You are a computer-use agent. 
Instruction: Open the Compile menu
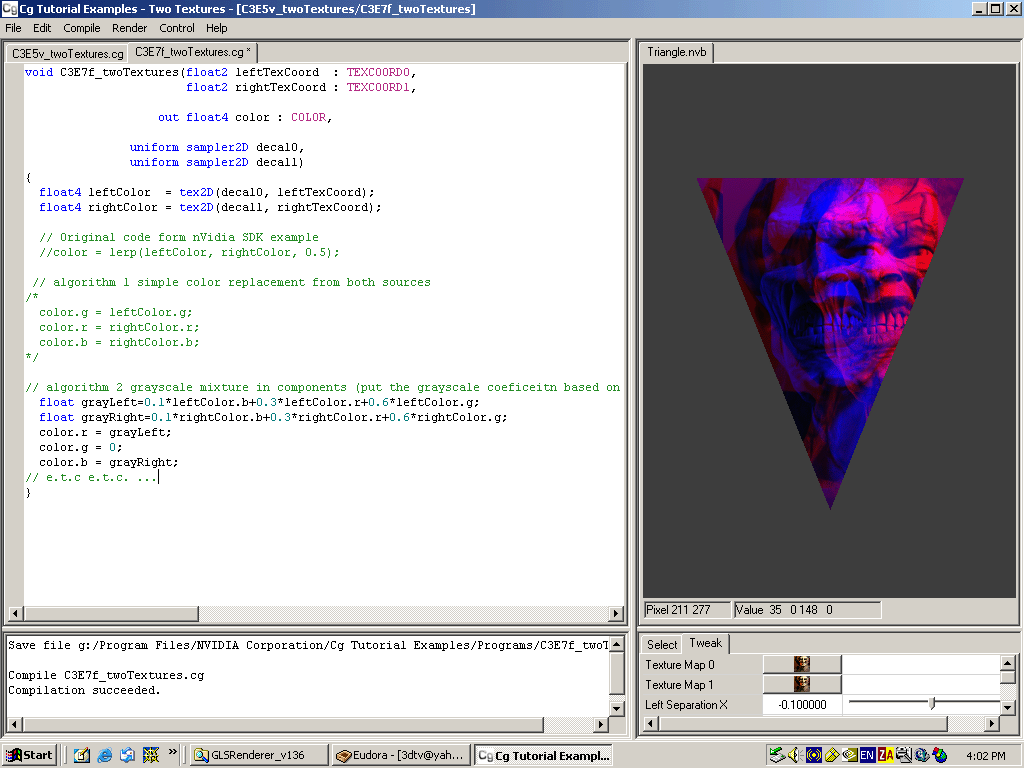coord(82,28)
